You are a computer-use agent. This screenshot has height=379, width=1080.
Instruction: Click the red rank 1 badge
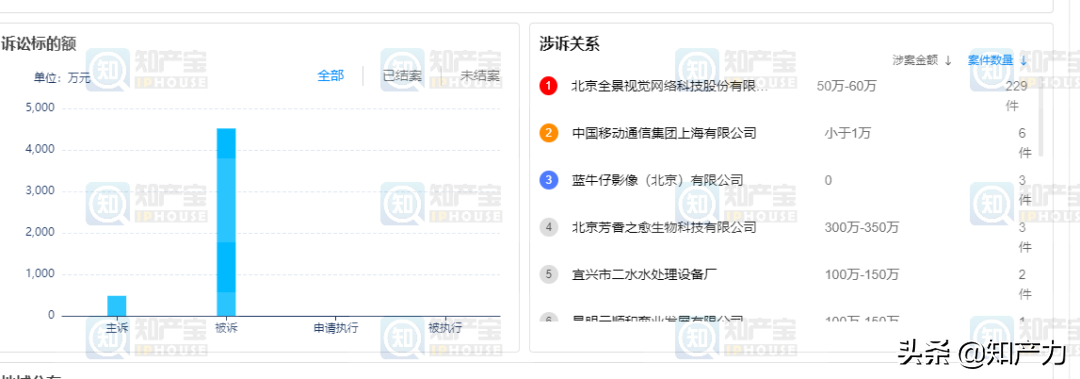coord(548,86)
